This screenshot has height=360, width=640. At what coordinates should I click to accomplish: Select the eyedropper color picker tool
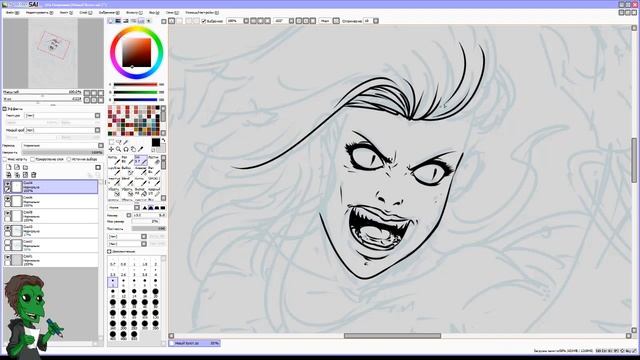coord(141,149)
